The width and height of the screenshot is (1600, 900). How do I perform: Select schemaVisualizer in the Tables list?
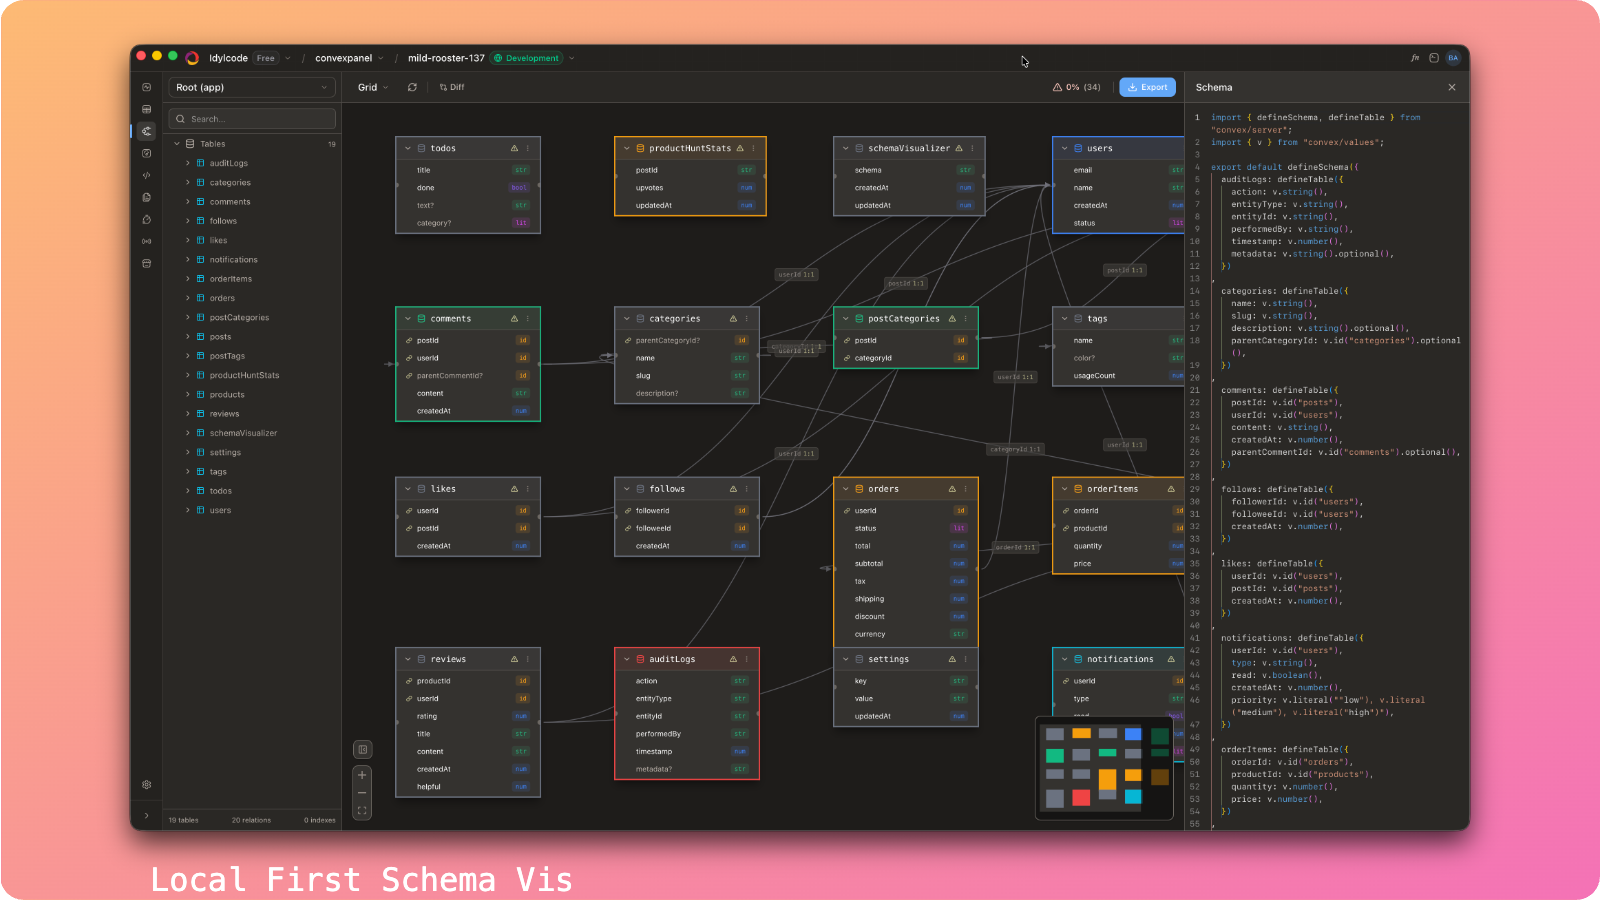coord(243,433)
